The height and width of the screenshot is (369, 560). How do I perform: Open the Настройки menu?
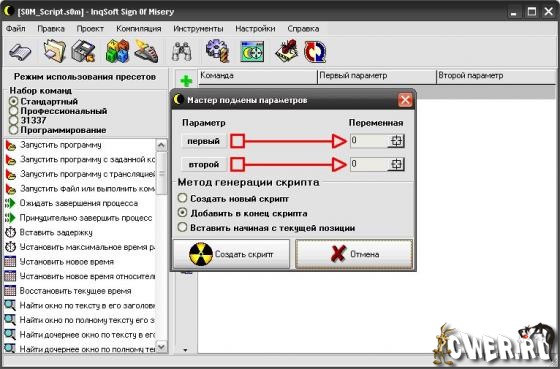pyautogui.click(x=255, y=29)
